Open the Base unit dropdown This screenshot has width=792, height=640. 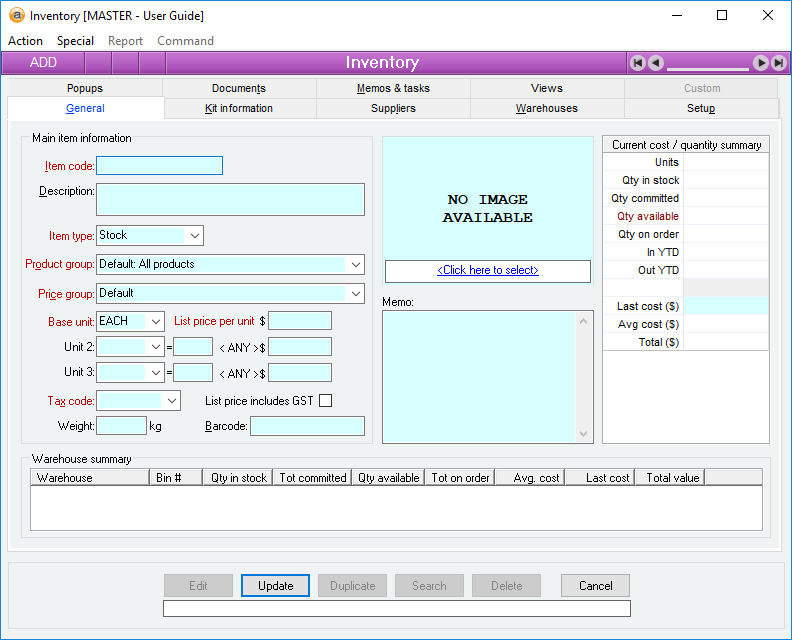pos(155,322)
